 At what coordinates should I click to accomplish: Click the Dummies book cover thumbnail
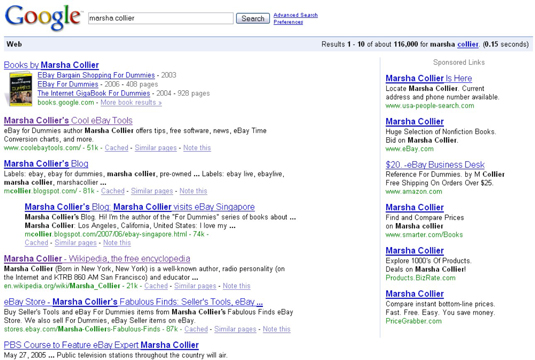pyautogui.click(x=20, y=89)
